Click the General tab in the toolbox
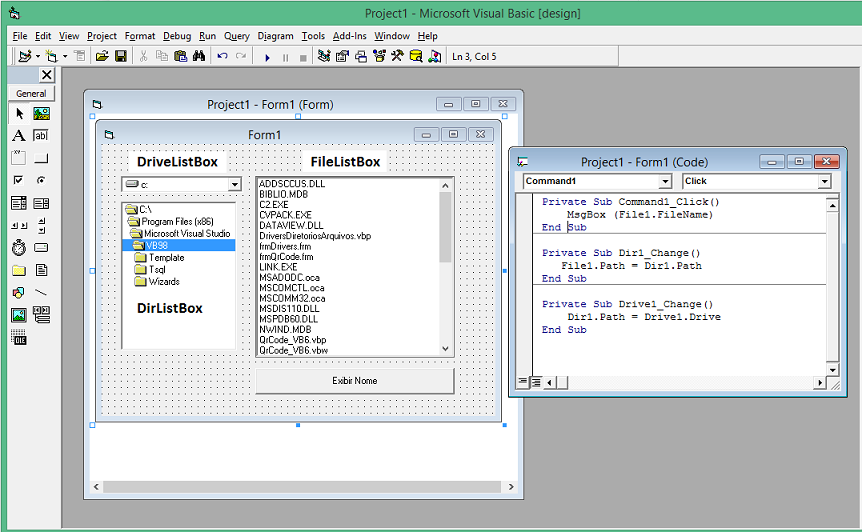 31,93
